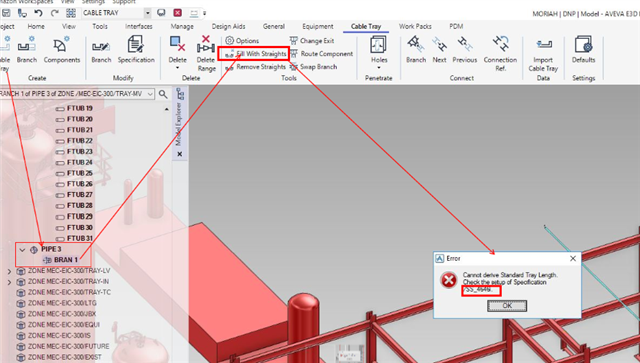Click OK in the Error dialog
This screenshot has height=363, width=640.
tap(507, 306)
